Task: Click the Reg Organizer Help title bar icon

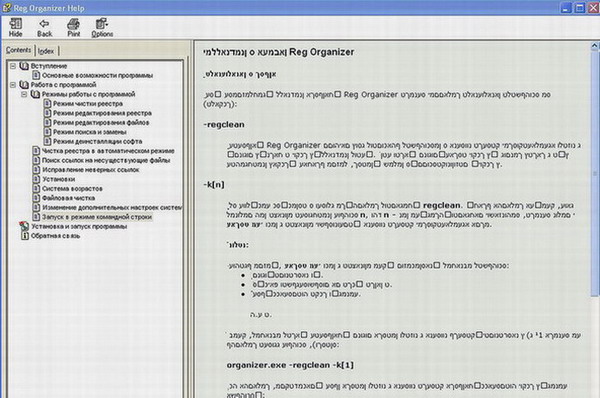Action: tap(7, 8)
